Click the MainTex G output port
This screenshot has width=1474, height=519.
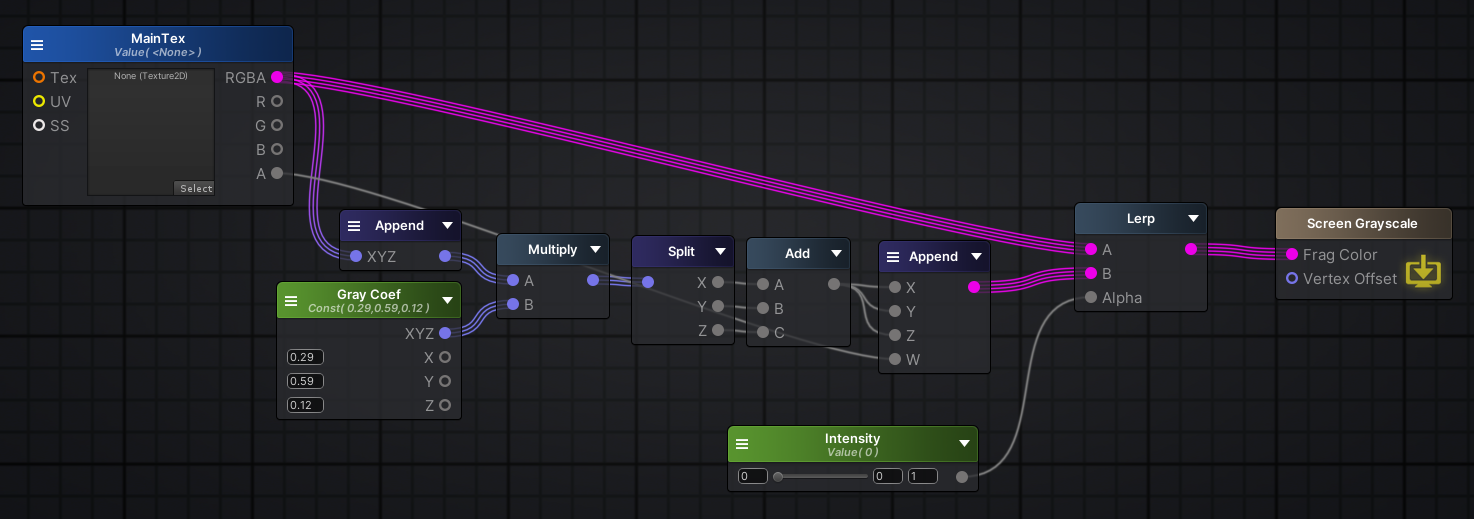277,125
